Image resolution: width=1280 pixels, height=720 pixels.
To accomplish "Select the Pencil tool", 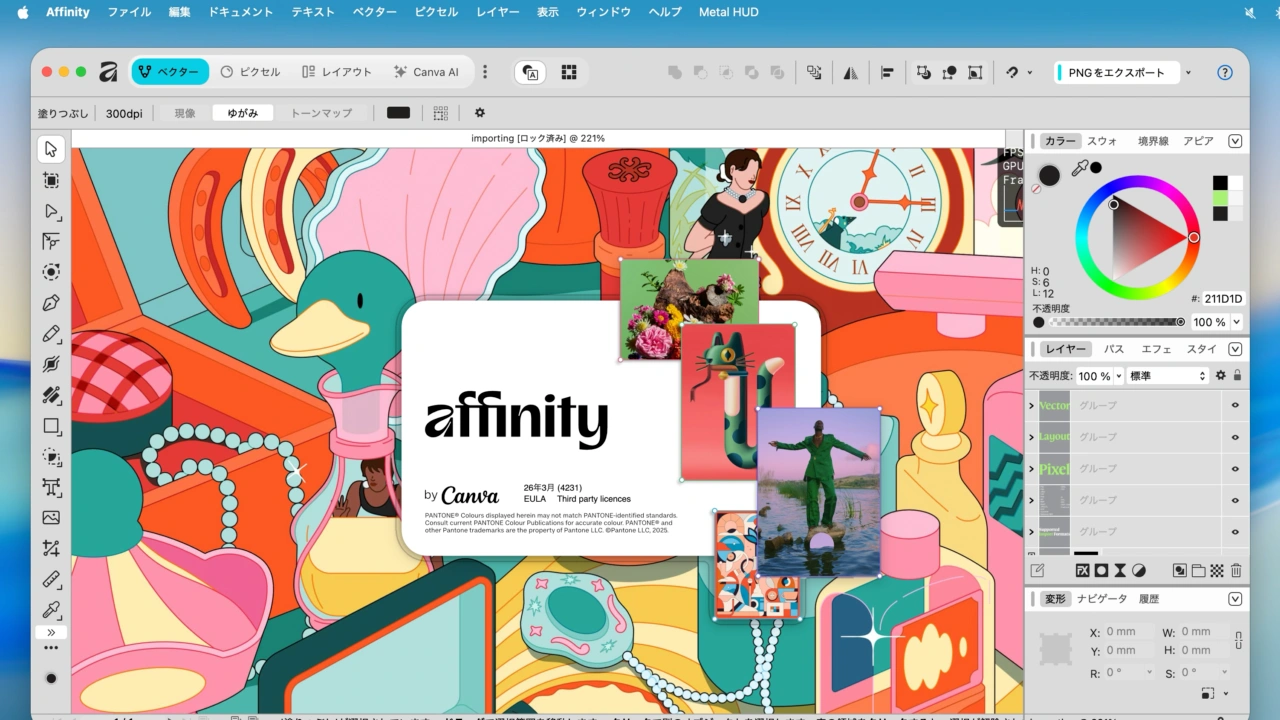I will coord(51,334).
